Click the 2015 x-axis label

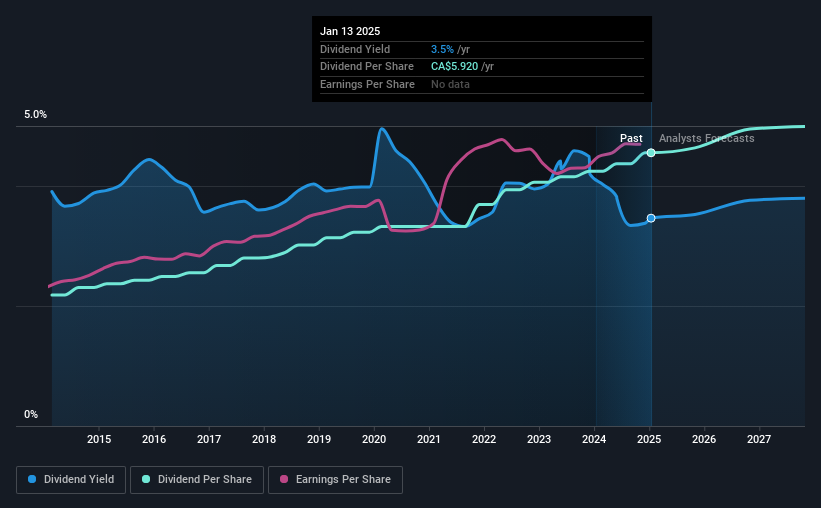99,439
